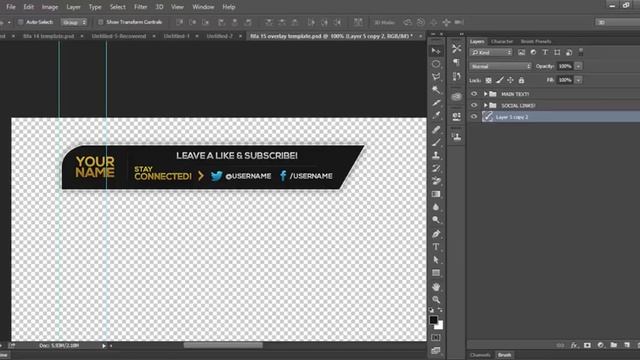Select the Quick Selection tool
640x360 pixels.
[436, 89]
